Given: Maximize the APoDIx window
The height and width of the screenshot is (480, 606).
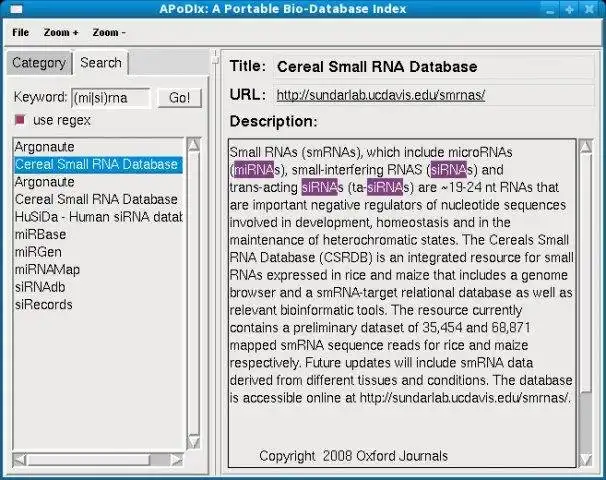Looking at the screenshot, I should click(570, 9).
